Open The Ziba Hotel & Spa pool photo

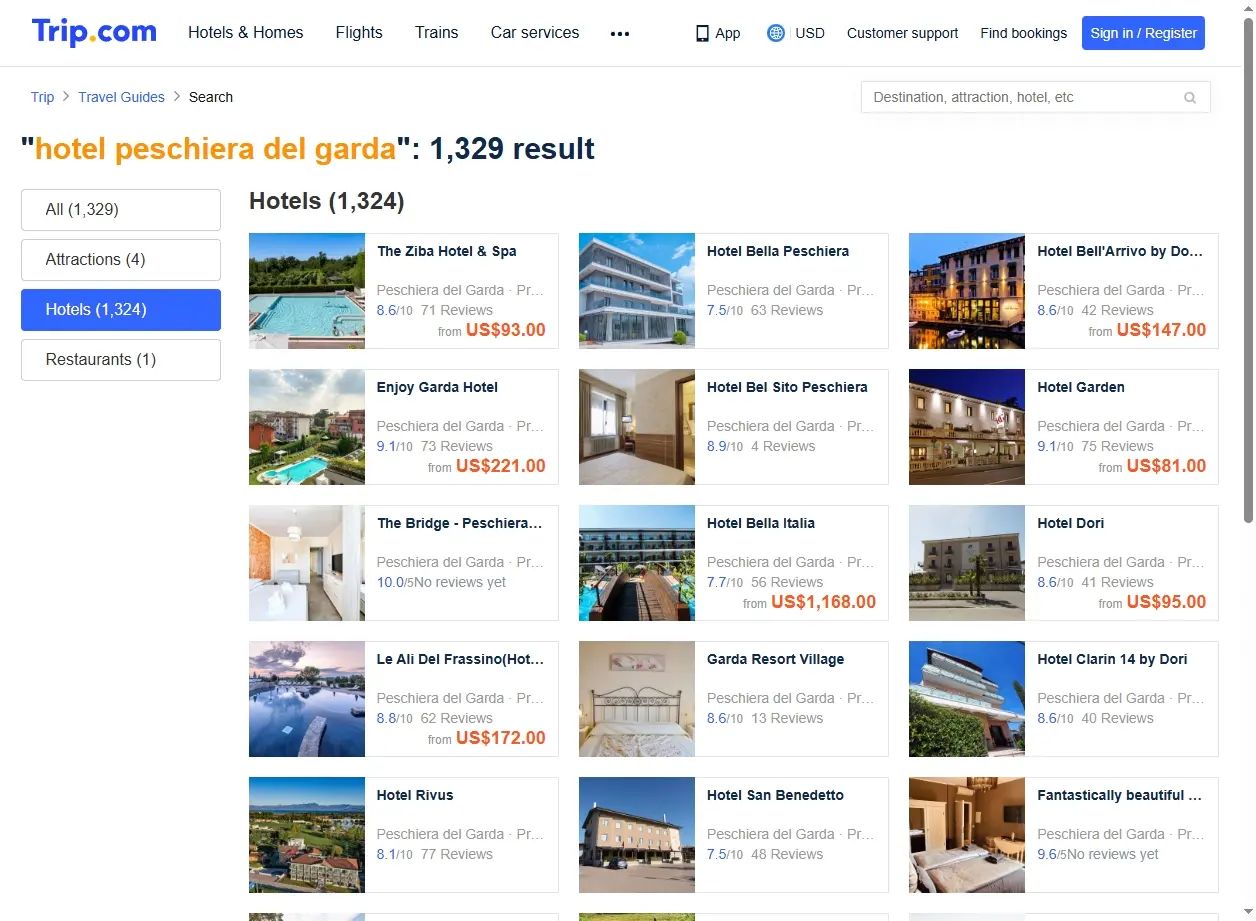coord(307,291)
